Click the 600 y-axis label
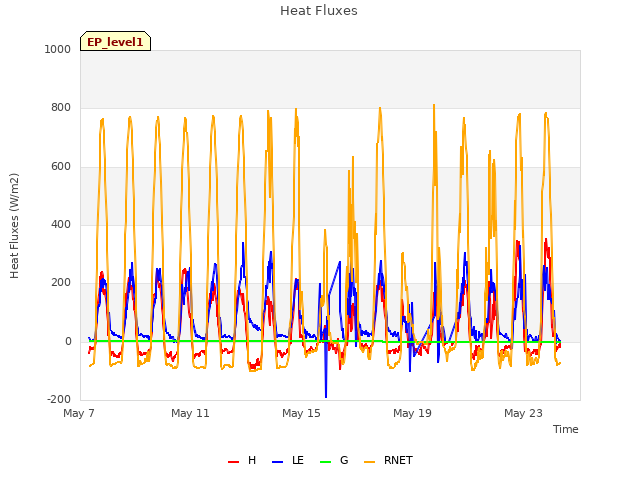This screenshot has width=640, height=480. [61, 167]
